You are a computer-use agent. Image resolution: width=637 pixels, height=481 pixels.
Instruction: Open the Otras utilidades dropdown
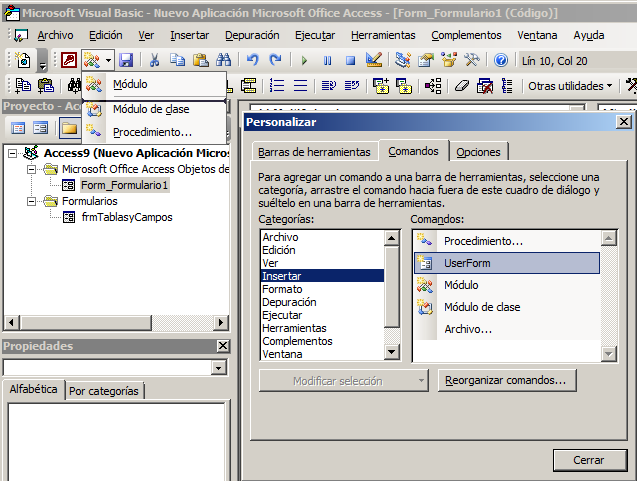click(x=571, y=86)
